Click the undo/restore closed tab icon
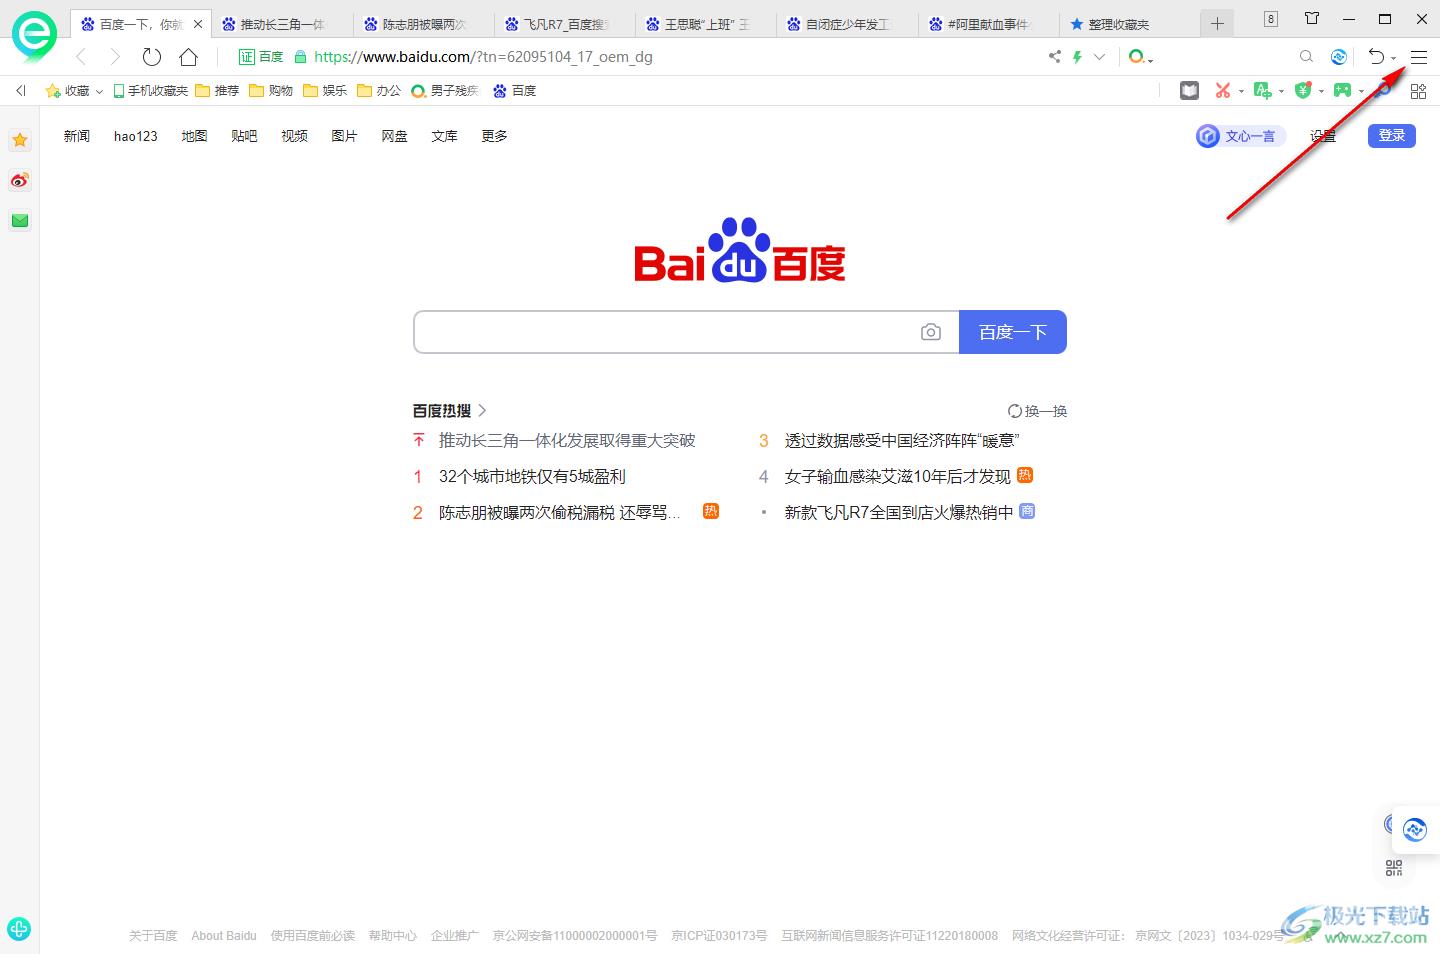 point(1376,57)
